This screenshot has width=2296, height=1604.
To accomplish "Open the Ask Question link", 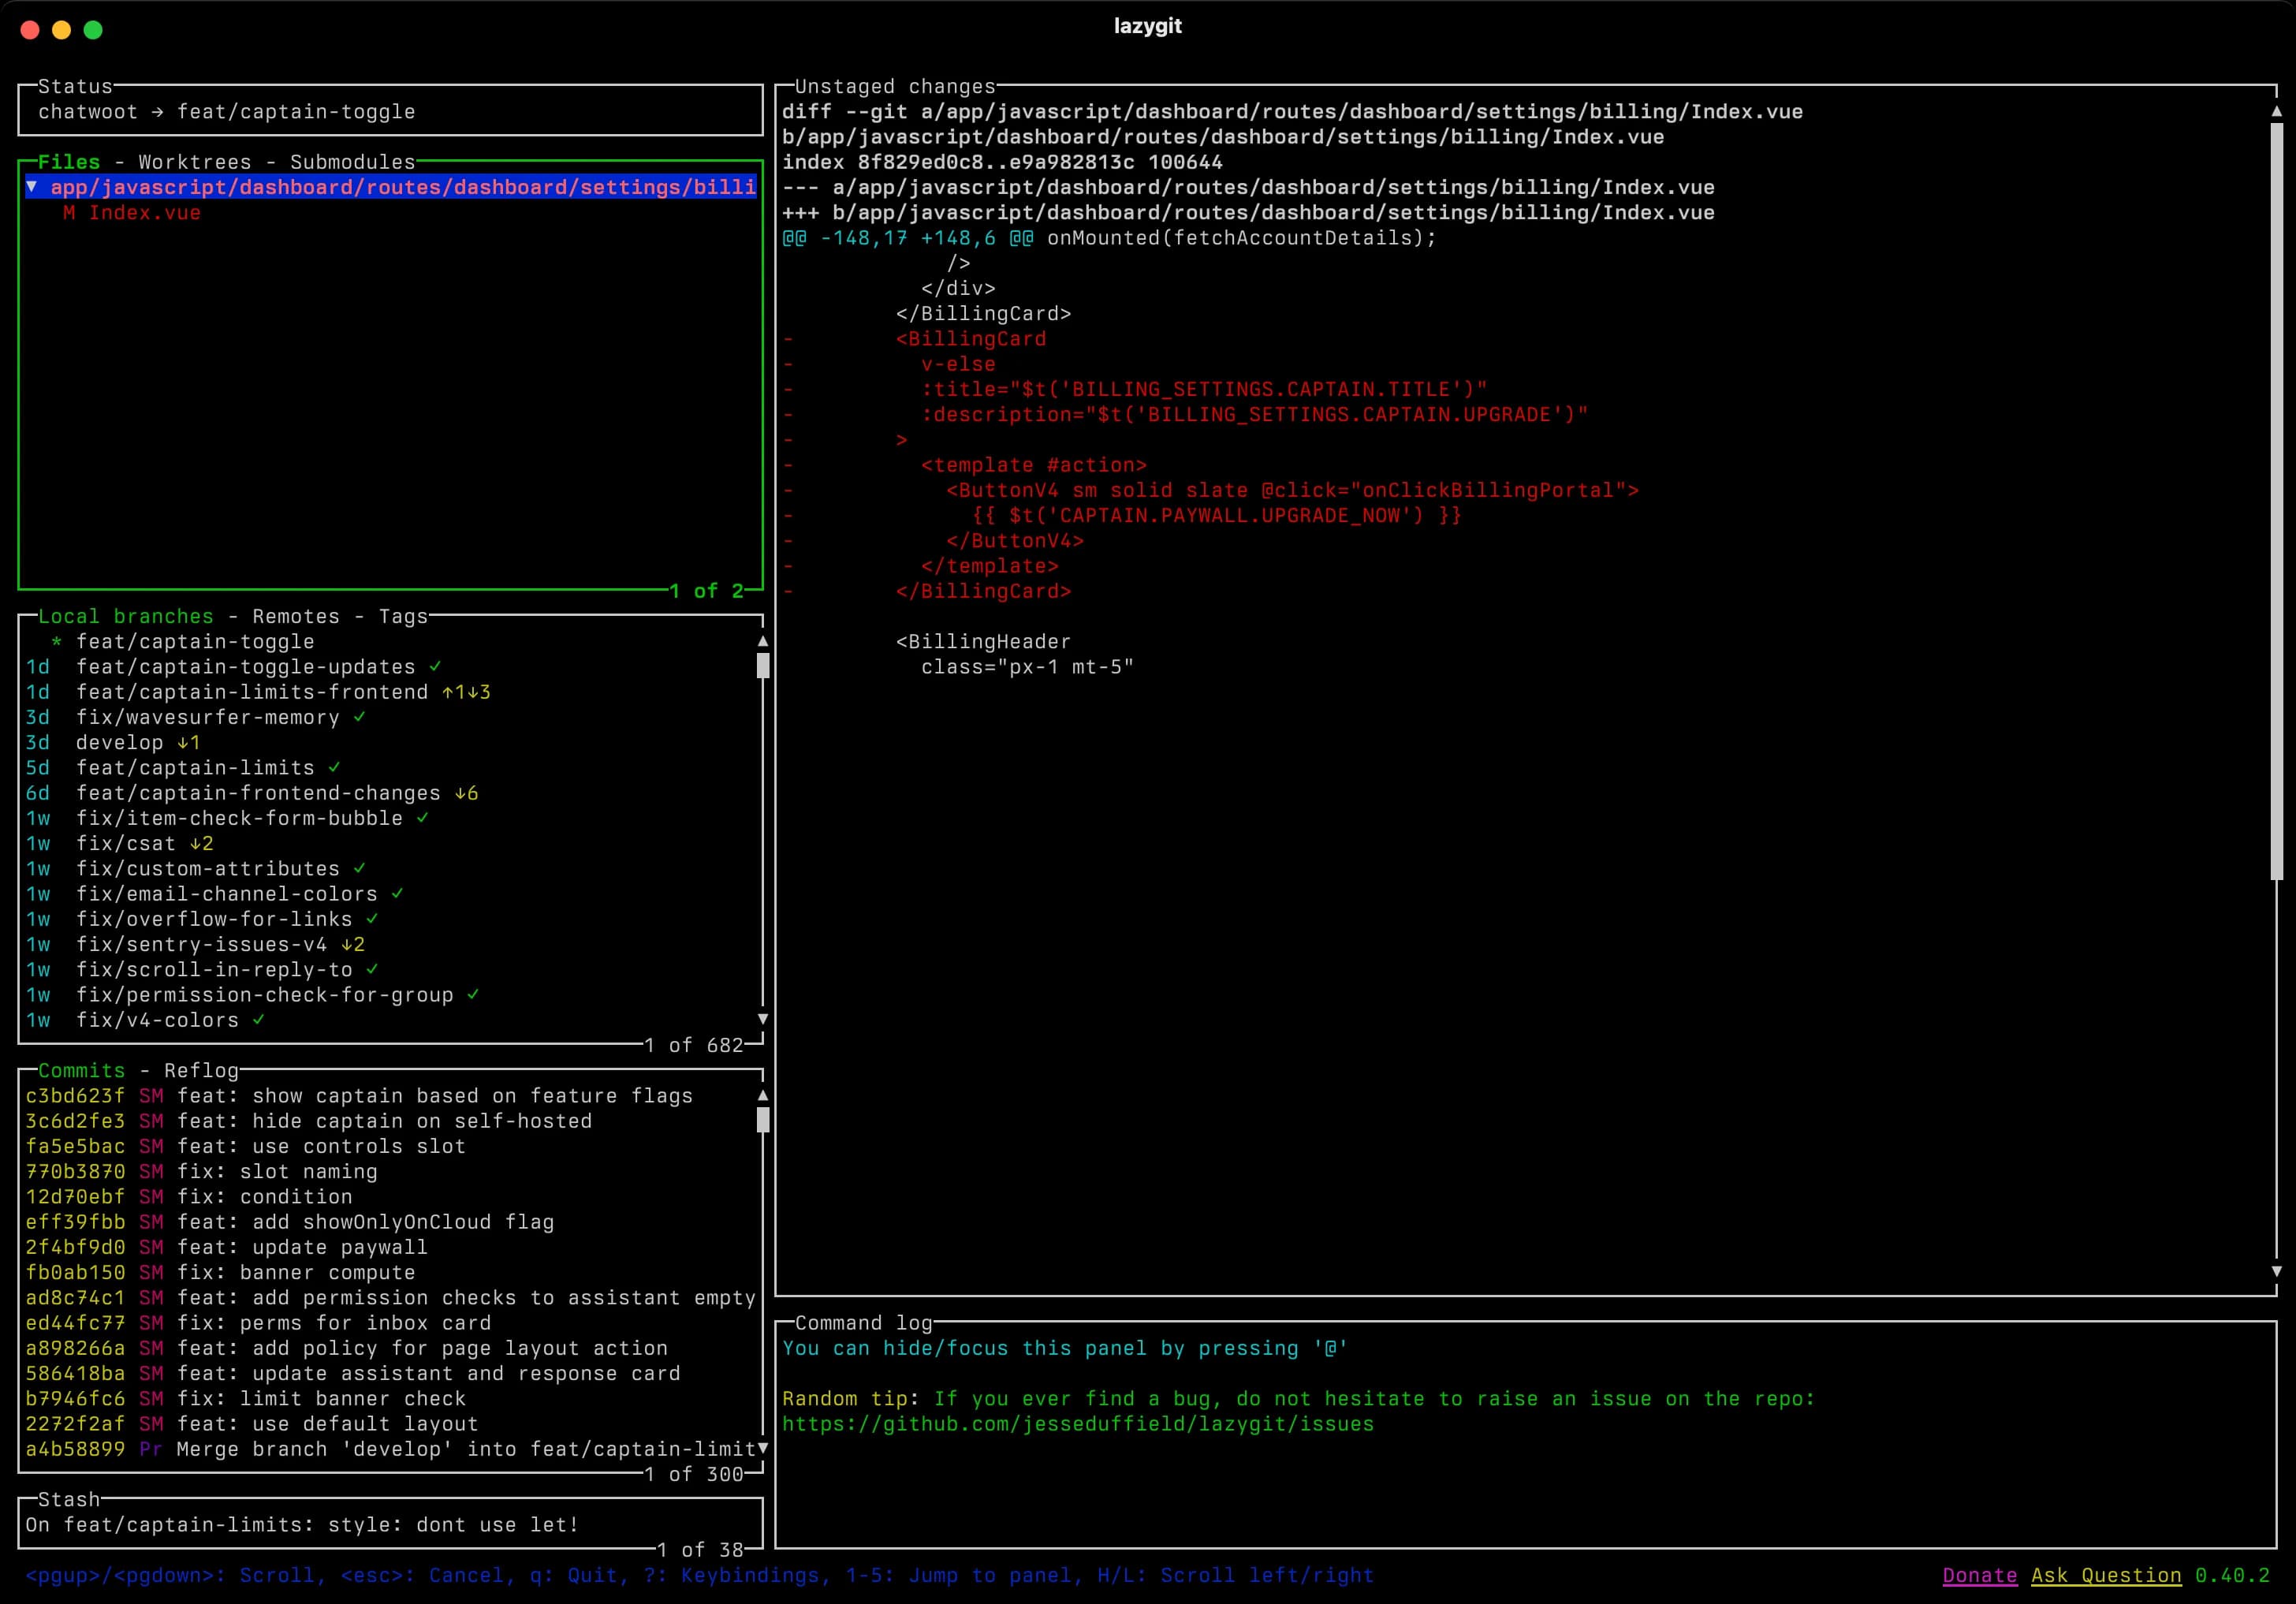I will (2106, 1575).
